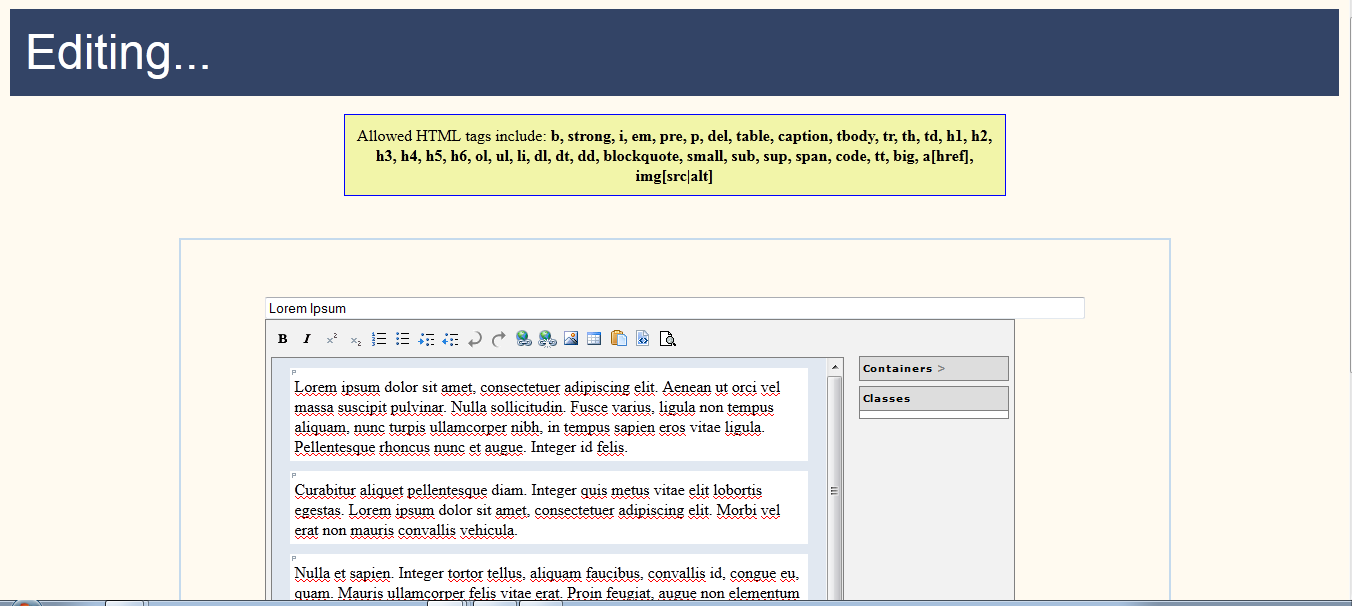
Task: Open the HTML source view
Action: pos(642,338)
